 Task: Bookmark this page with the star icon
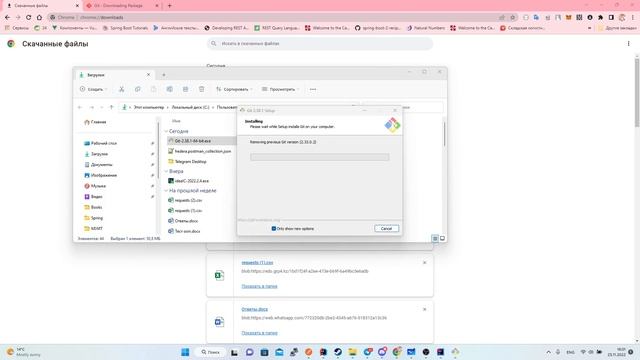point(513,18)
